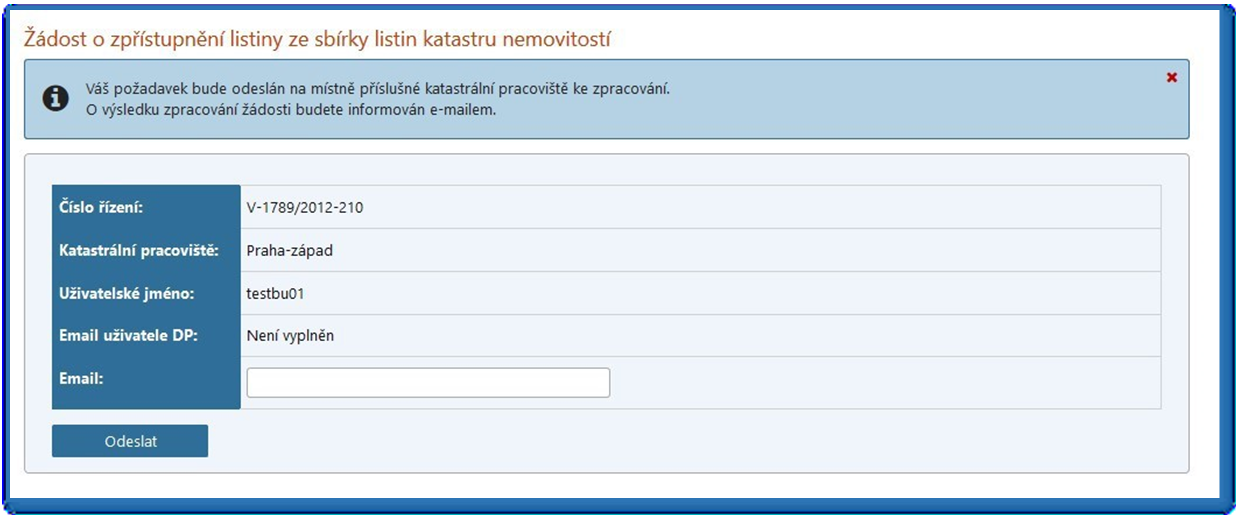This screenshot has width=1236, height=515.
Task: Select the 'Email:' label cell
Action: pyautogui.click(x=145, y=382)
